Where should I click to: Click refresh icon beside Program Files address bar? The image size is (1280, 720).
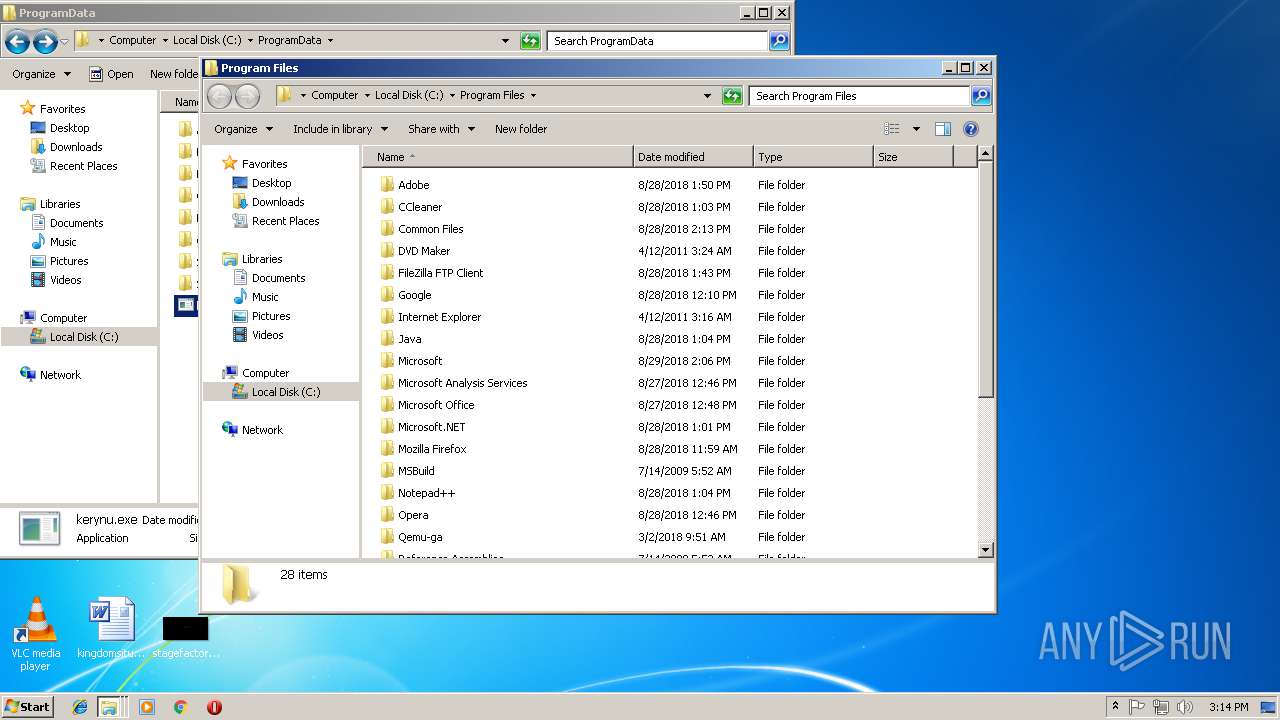point(732,96)
